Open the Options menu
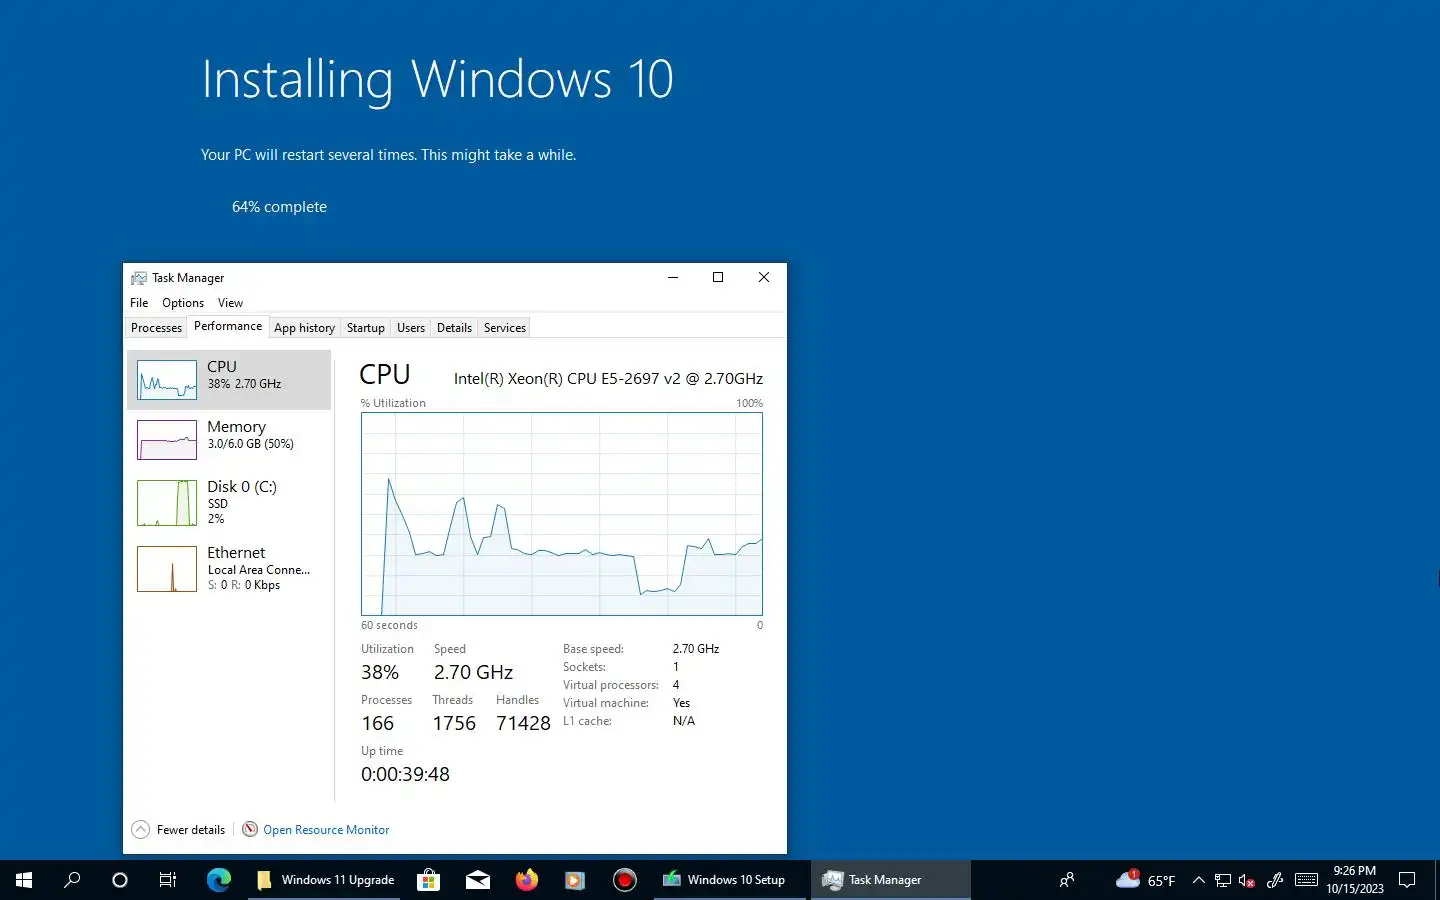The width and height of the screenshot is (1440, 900). 183,303
